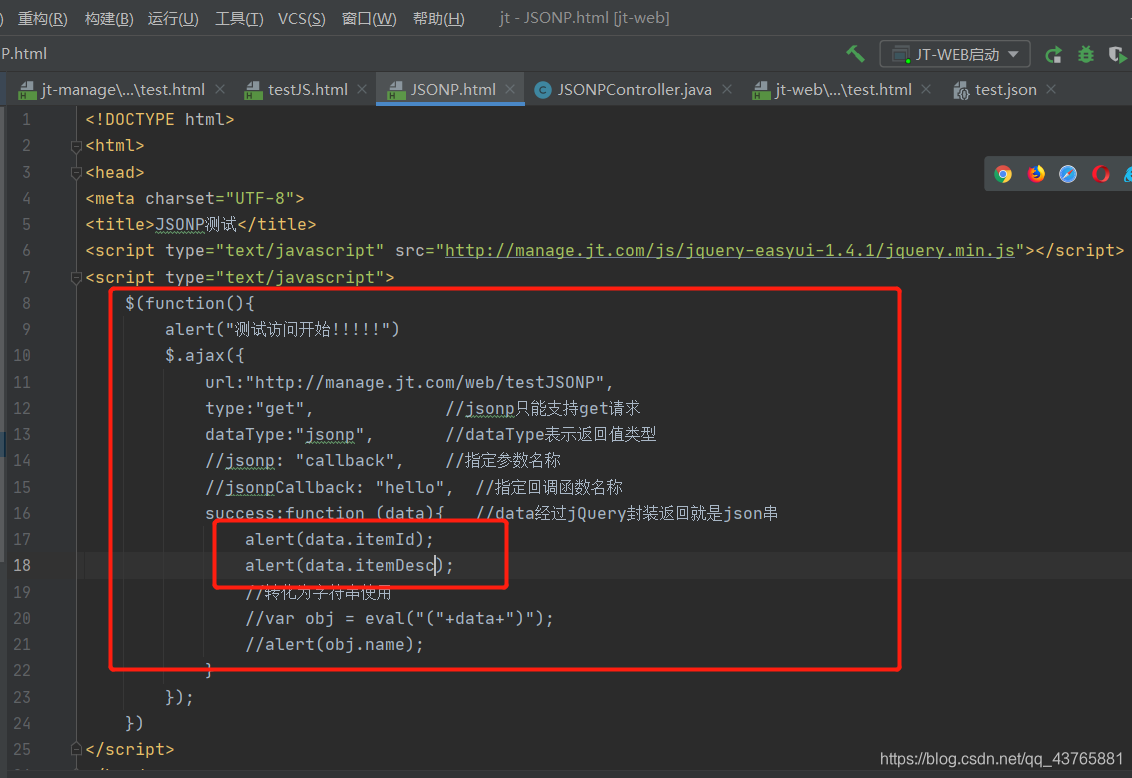This screenshot has width=1132, height=778.
Task: Place cursor on alert(data.itemId) line
Action: [339, 539]
